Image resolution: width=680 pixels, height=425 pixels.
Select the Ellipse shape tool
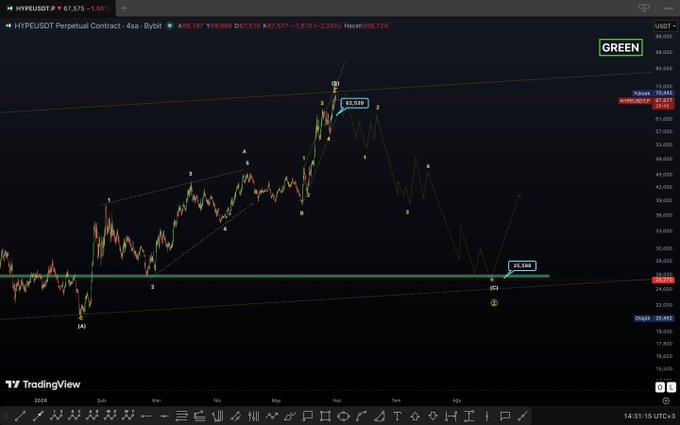pos(343,416)
